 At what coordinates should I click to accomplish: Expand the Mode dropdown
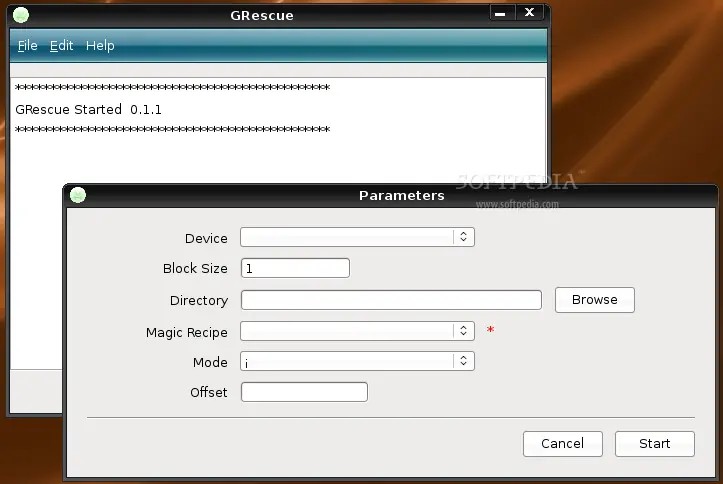pos(357,361)
